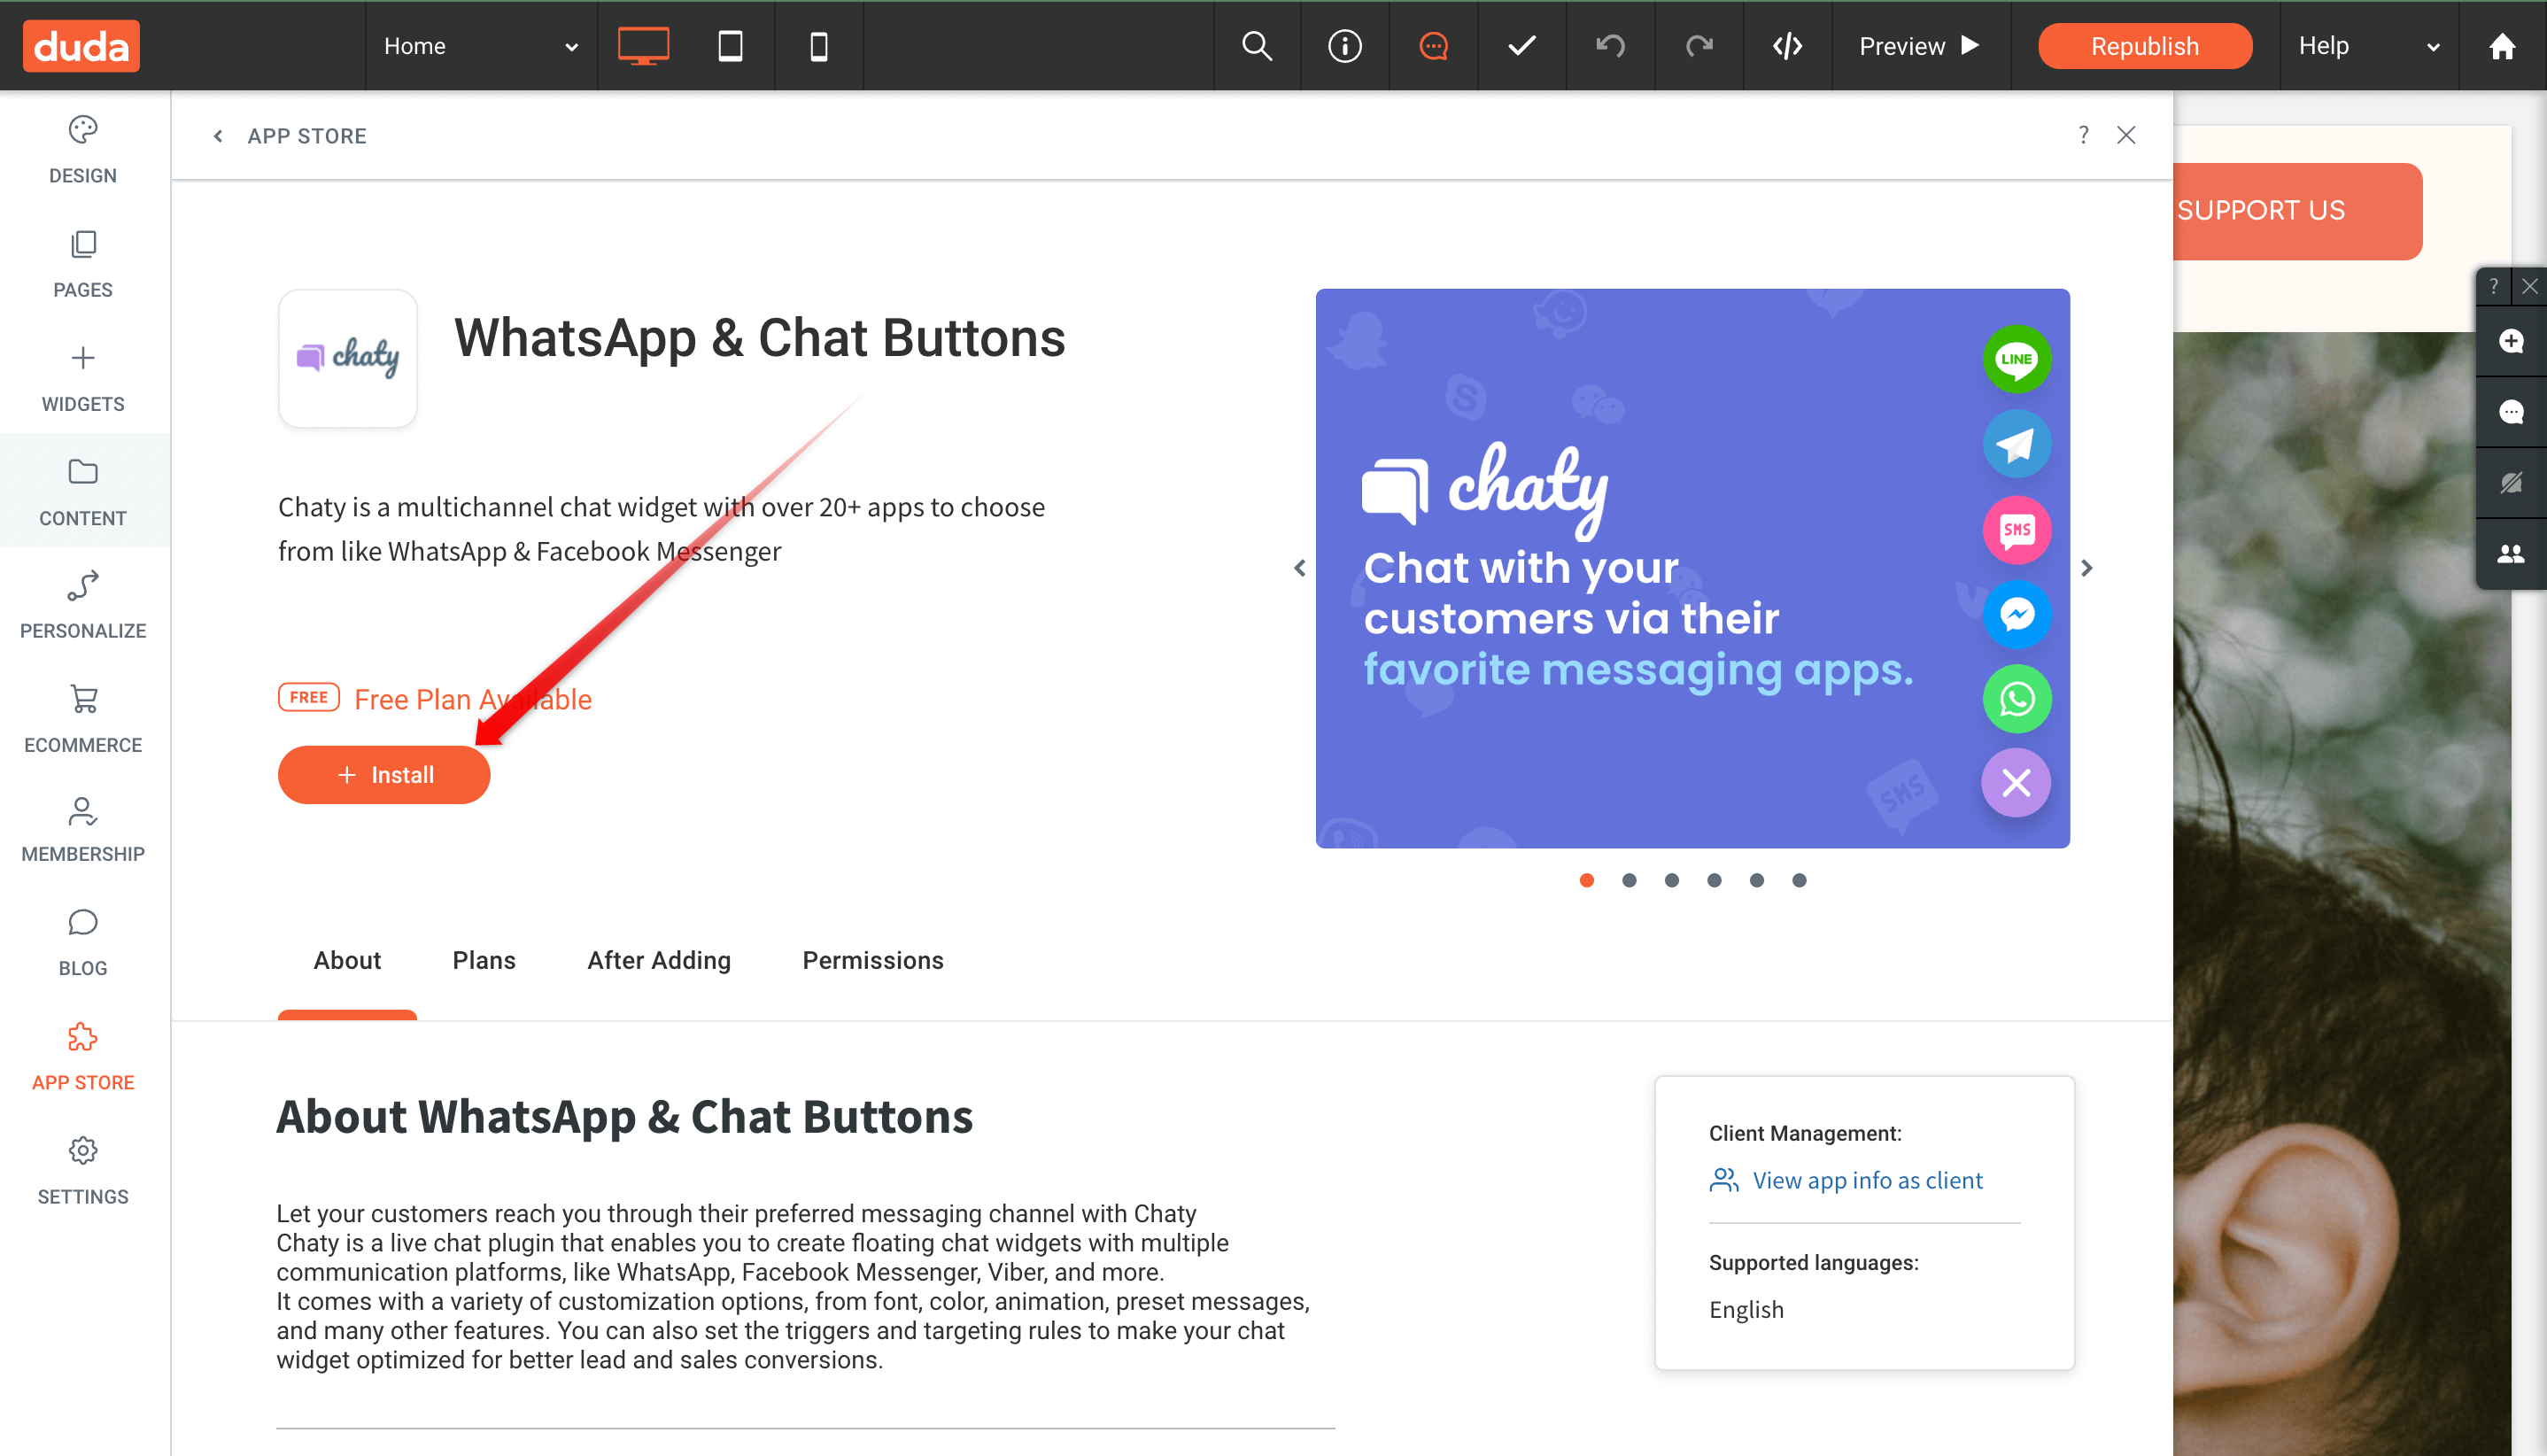This screenshot has width=2547, height=1456.
Task: Open comments list icon in floating toolbar
Action: (2511, 412)
